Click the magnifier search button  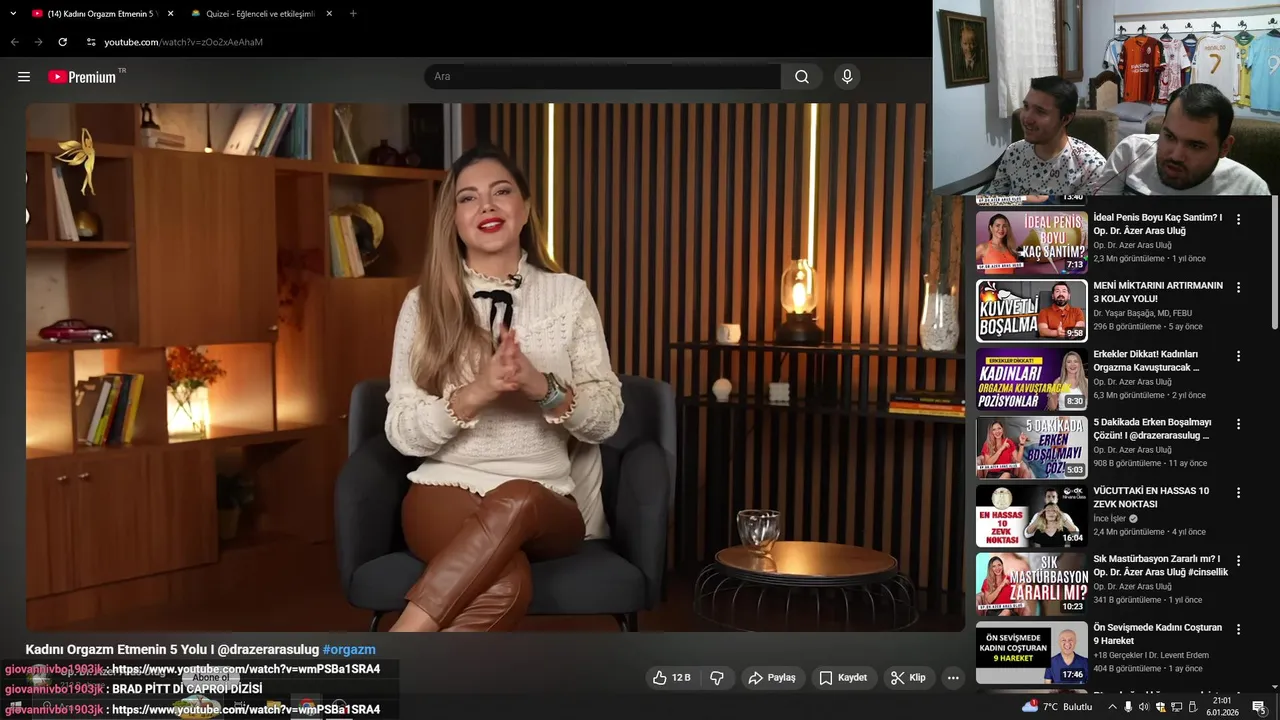click(x=802, y=77)
